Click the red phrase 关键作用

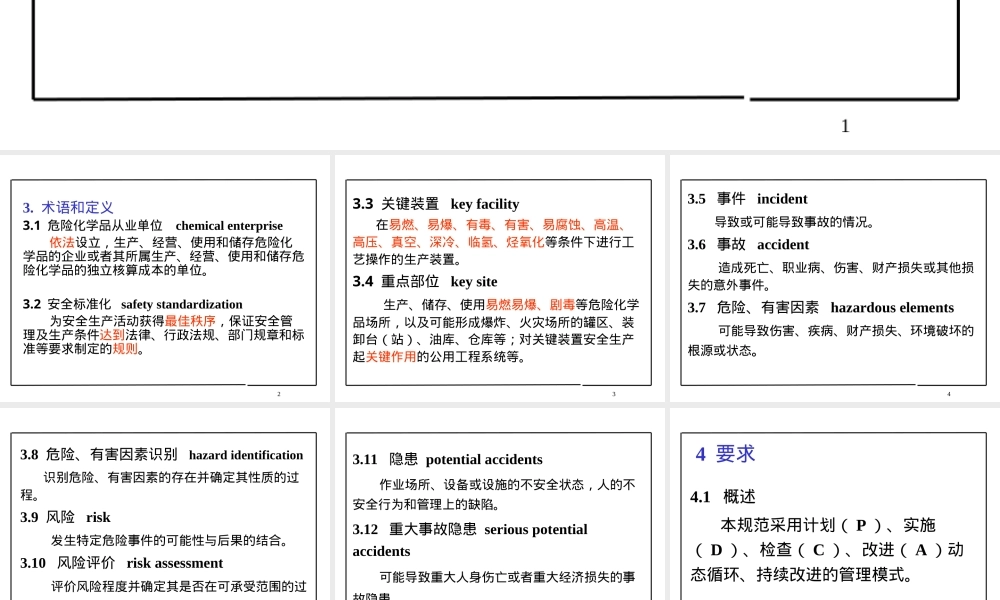[x=390, y=356]
